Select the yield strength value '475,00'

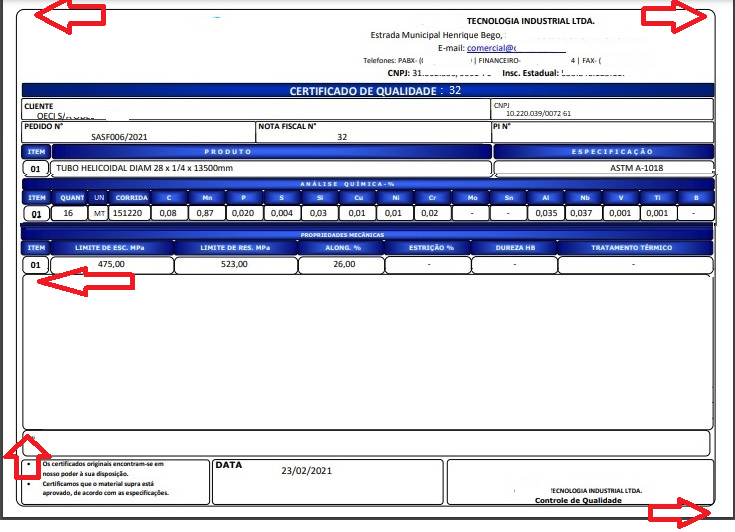click(111, 264)
